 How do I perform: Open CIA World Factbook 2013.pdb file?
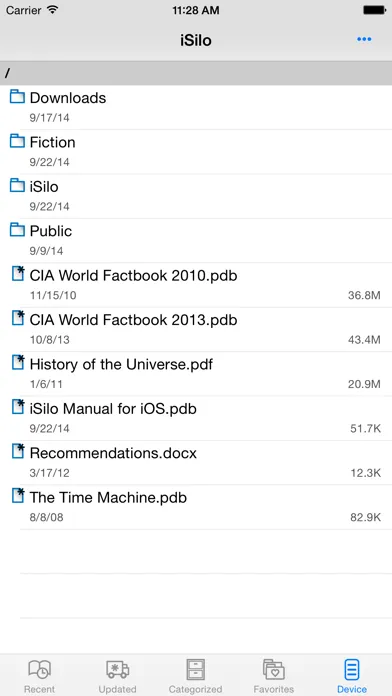(x=196, y=329)
